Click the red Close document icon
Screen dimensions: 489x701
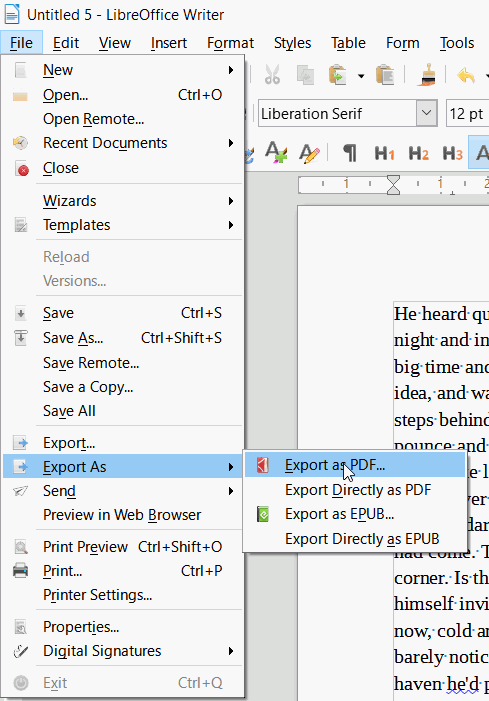point(22,169)
